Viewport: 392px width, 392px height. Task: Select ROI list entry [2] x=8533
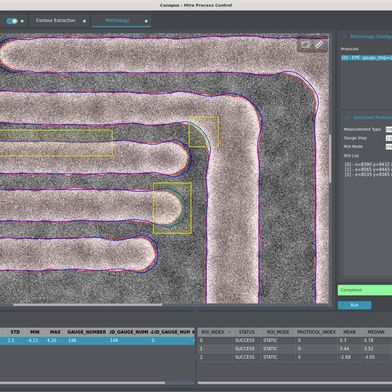pos(367,174)
